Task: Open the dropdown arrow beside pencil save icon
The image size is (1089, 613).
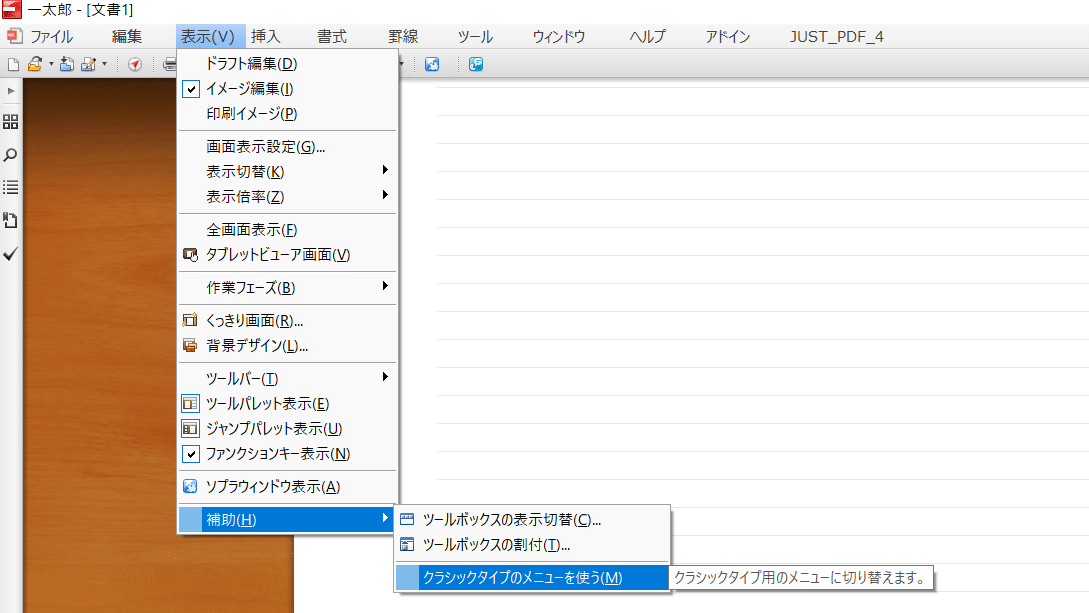Action: (104, 65)
